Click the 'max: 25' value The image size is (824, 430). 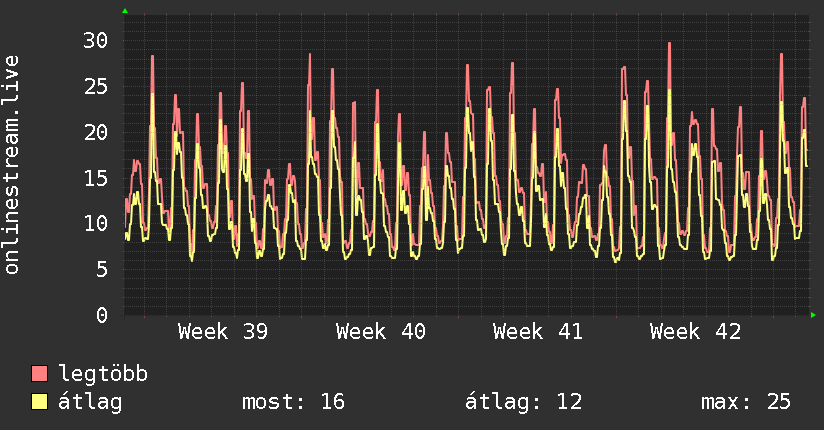click(x=746, y=402)
